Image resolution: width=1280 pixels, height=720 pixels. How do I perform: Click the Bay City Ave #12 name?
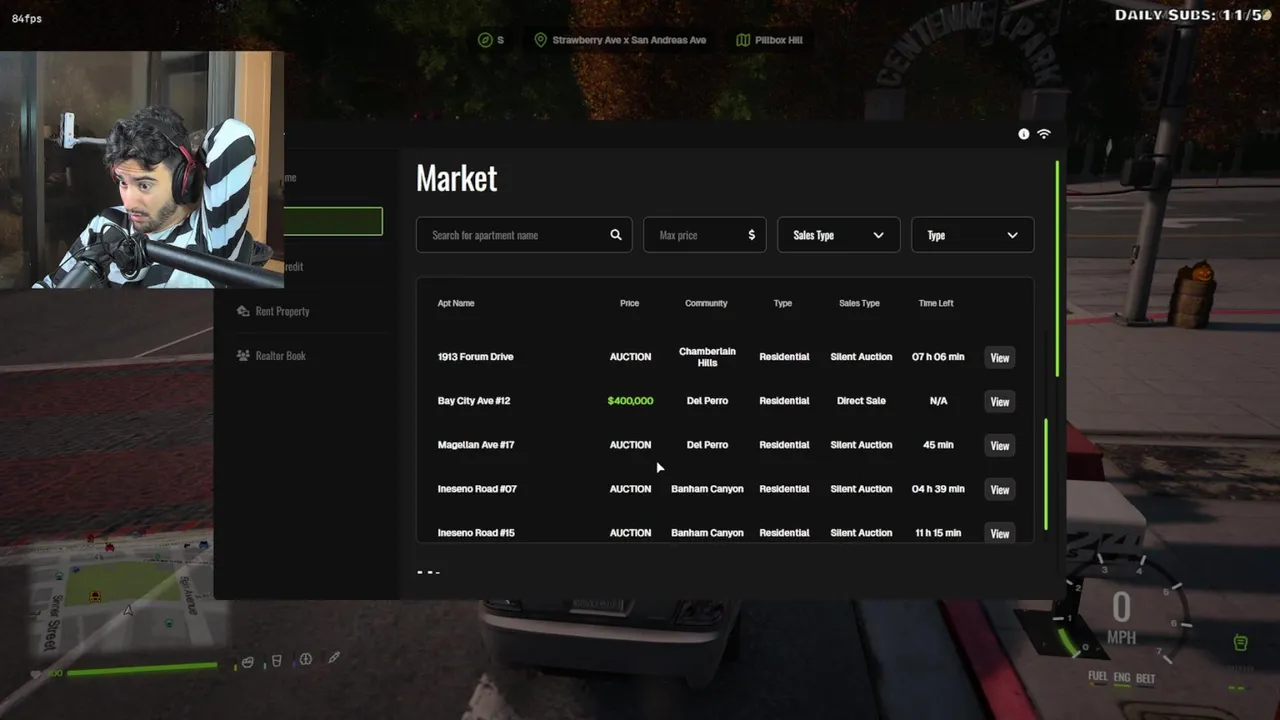(x=474, y=401)
